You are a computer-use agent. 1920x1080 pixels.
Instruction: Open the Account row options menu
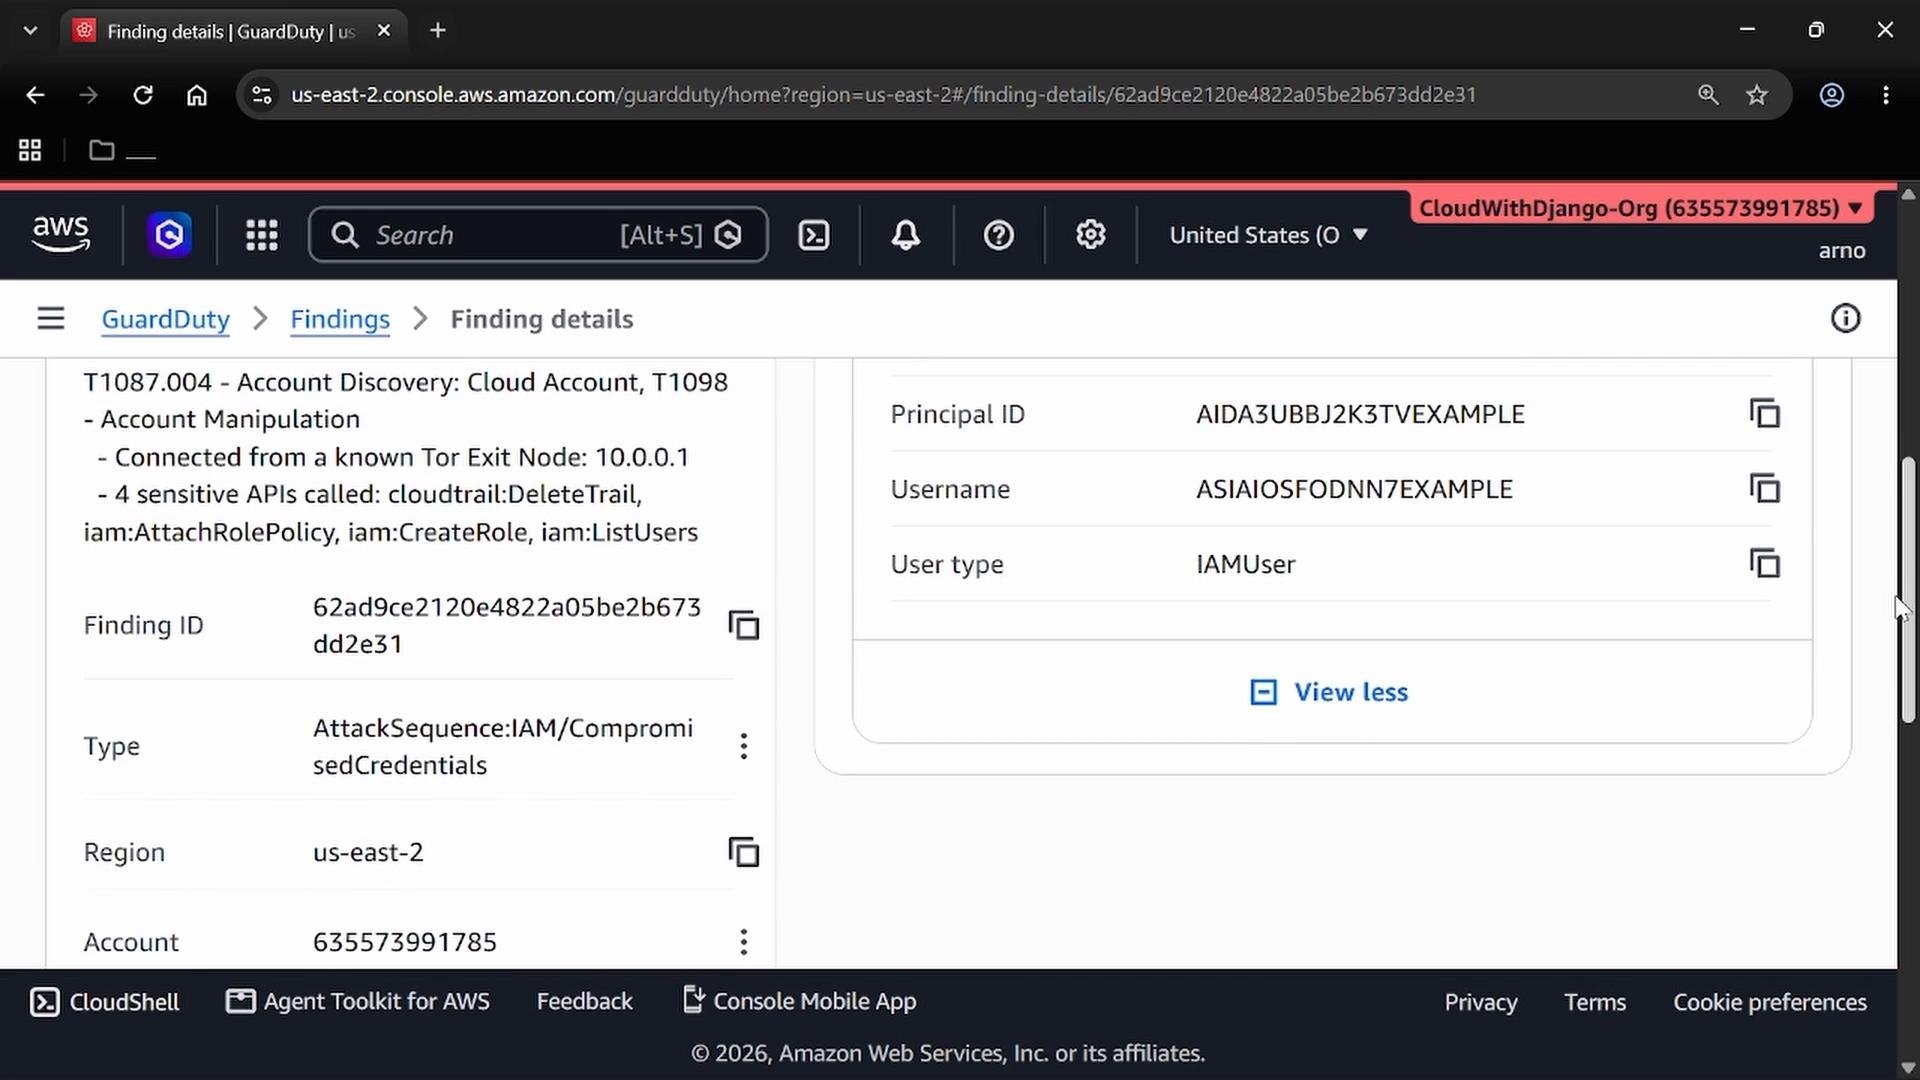(744, 941)
